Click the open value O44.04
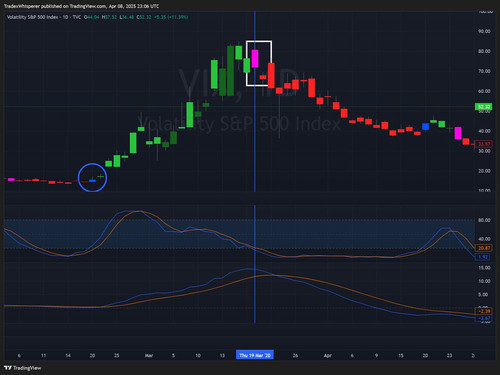This screenshot has width=500, height=375. point(91,17)
